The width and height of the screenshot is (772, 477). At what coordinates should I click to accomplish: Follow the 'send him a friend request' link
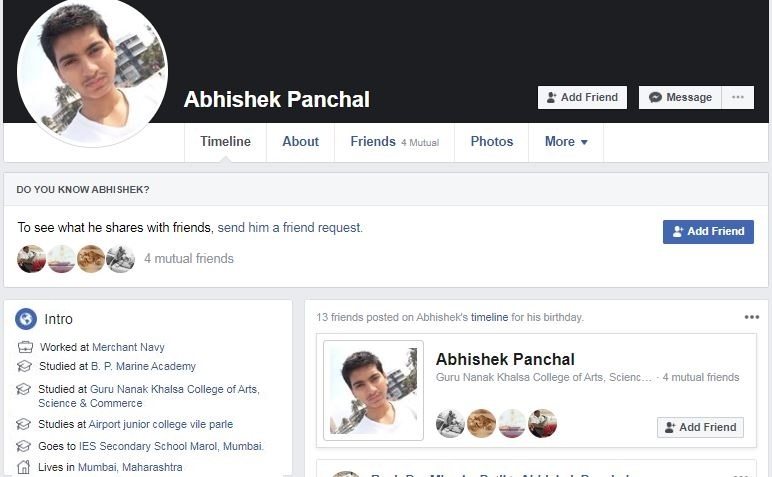[290, 227]
